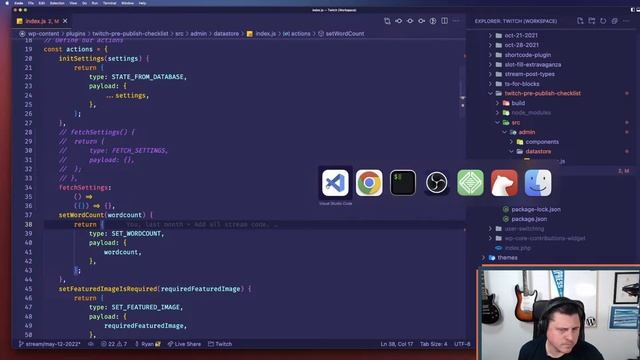Create a New File in Explorer

click(580, 21)
